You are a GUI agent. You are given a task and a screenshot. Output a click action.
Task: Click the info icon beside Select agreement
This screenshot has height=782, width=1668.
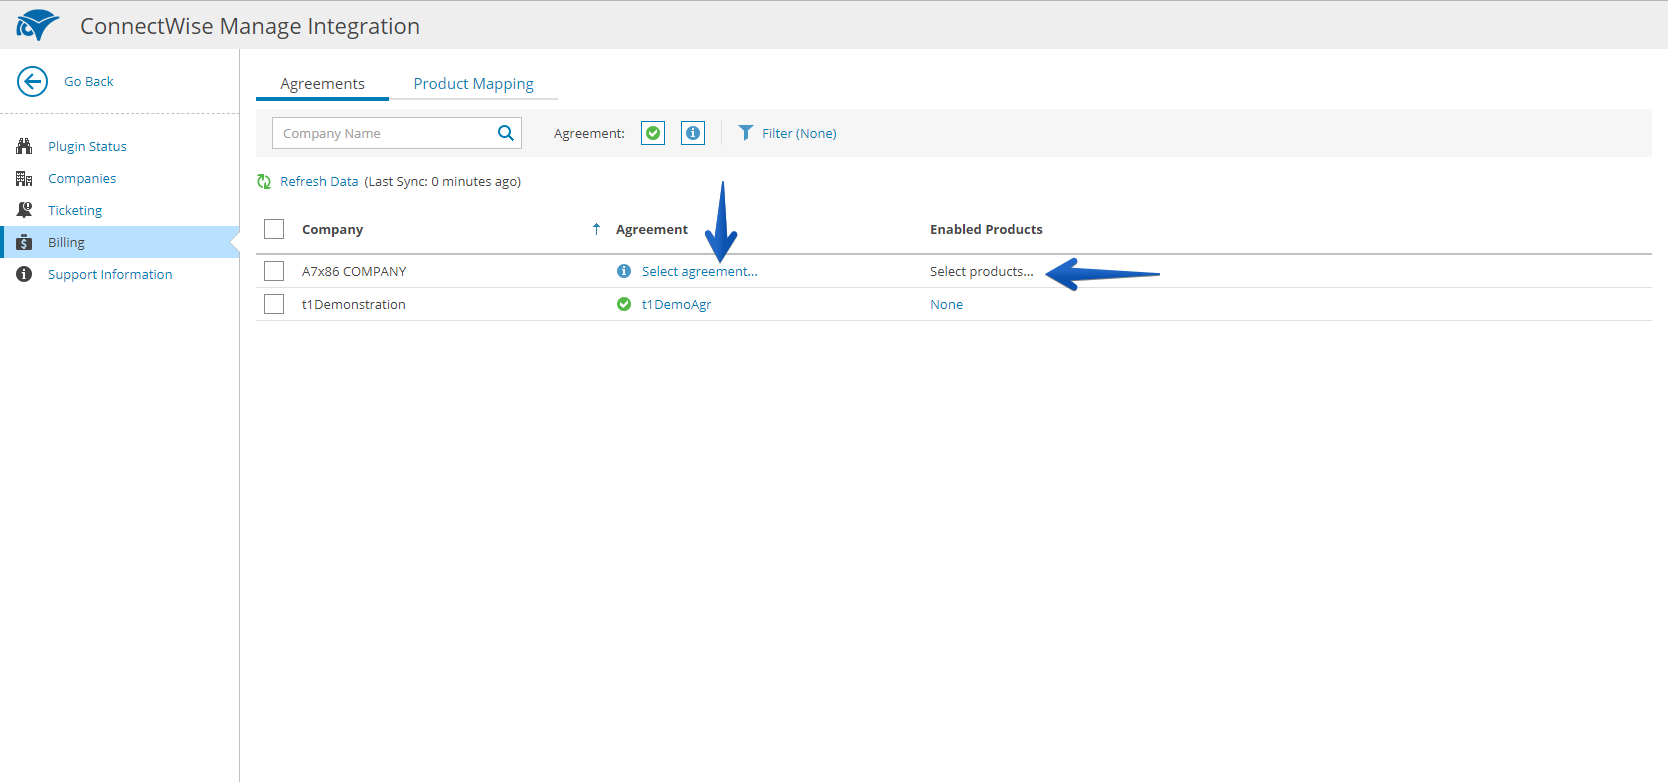tap(624, 271)
